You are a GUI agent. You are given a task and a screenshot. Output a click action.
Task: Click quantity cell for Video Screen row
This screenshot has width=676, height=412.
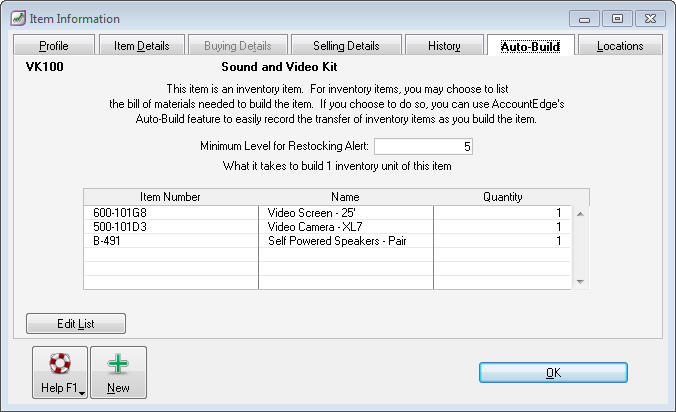coord(503,213)
